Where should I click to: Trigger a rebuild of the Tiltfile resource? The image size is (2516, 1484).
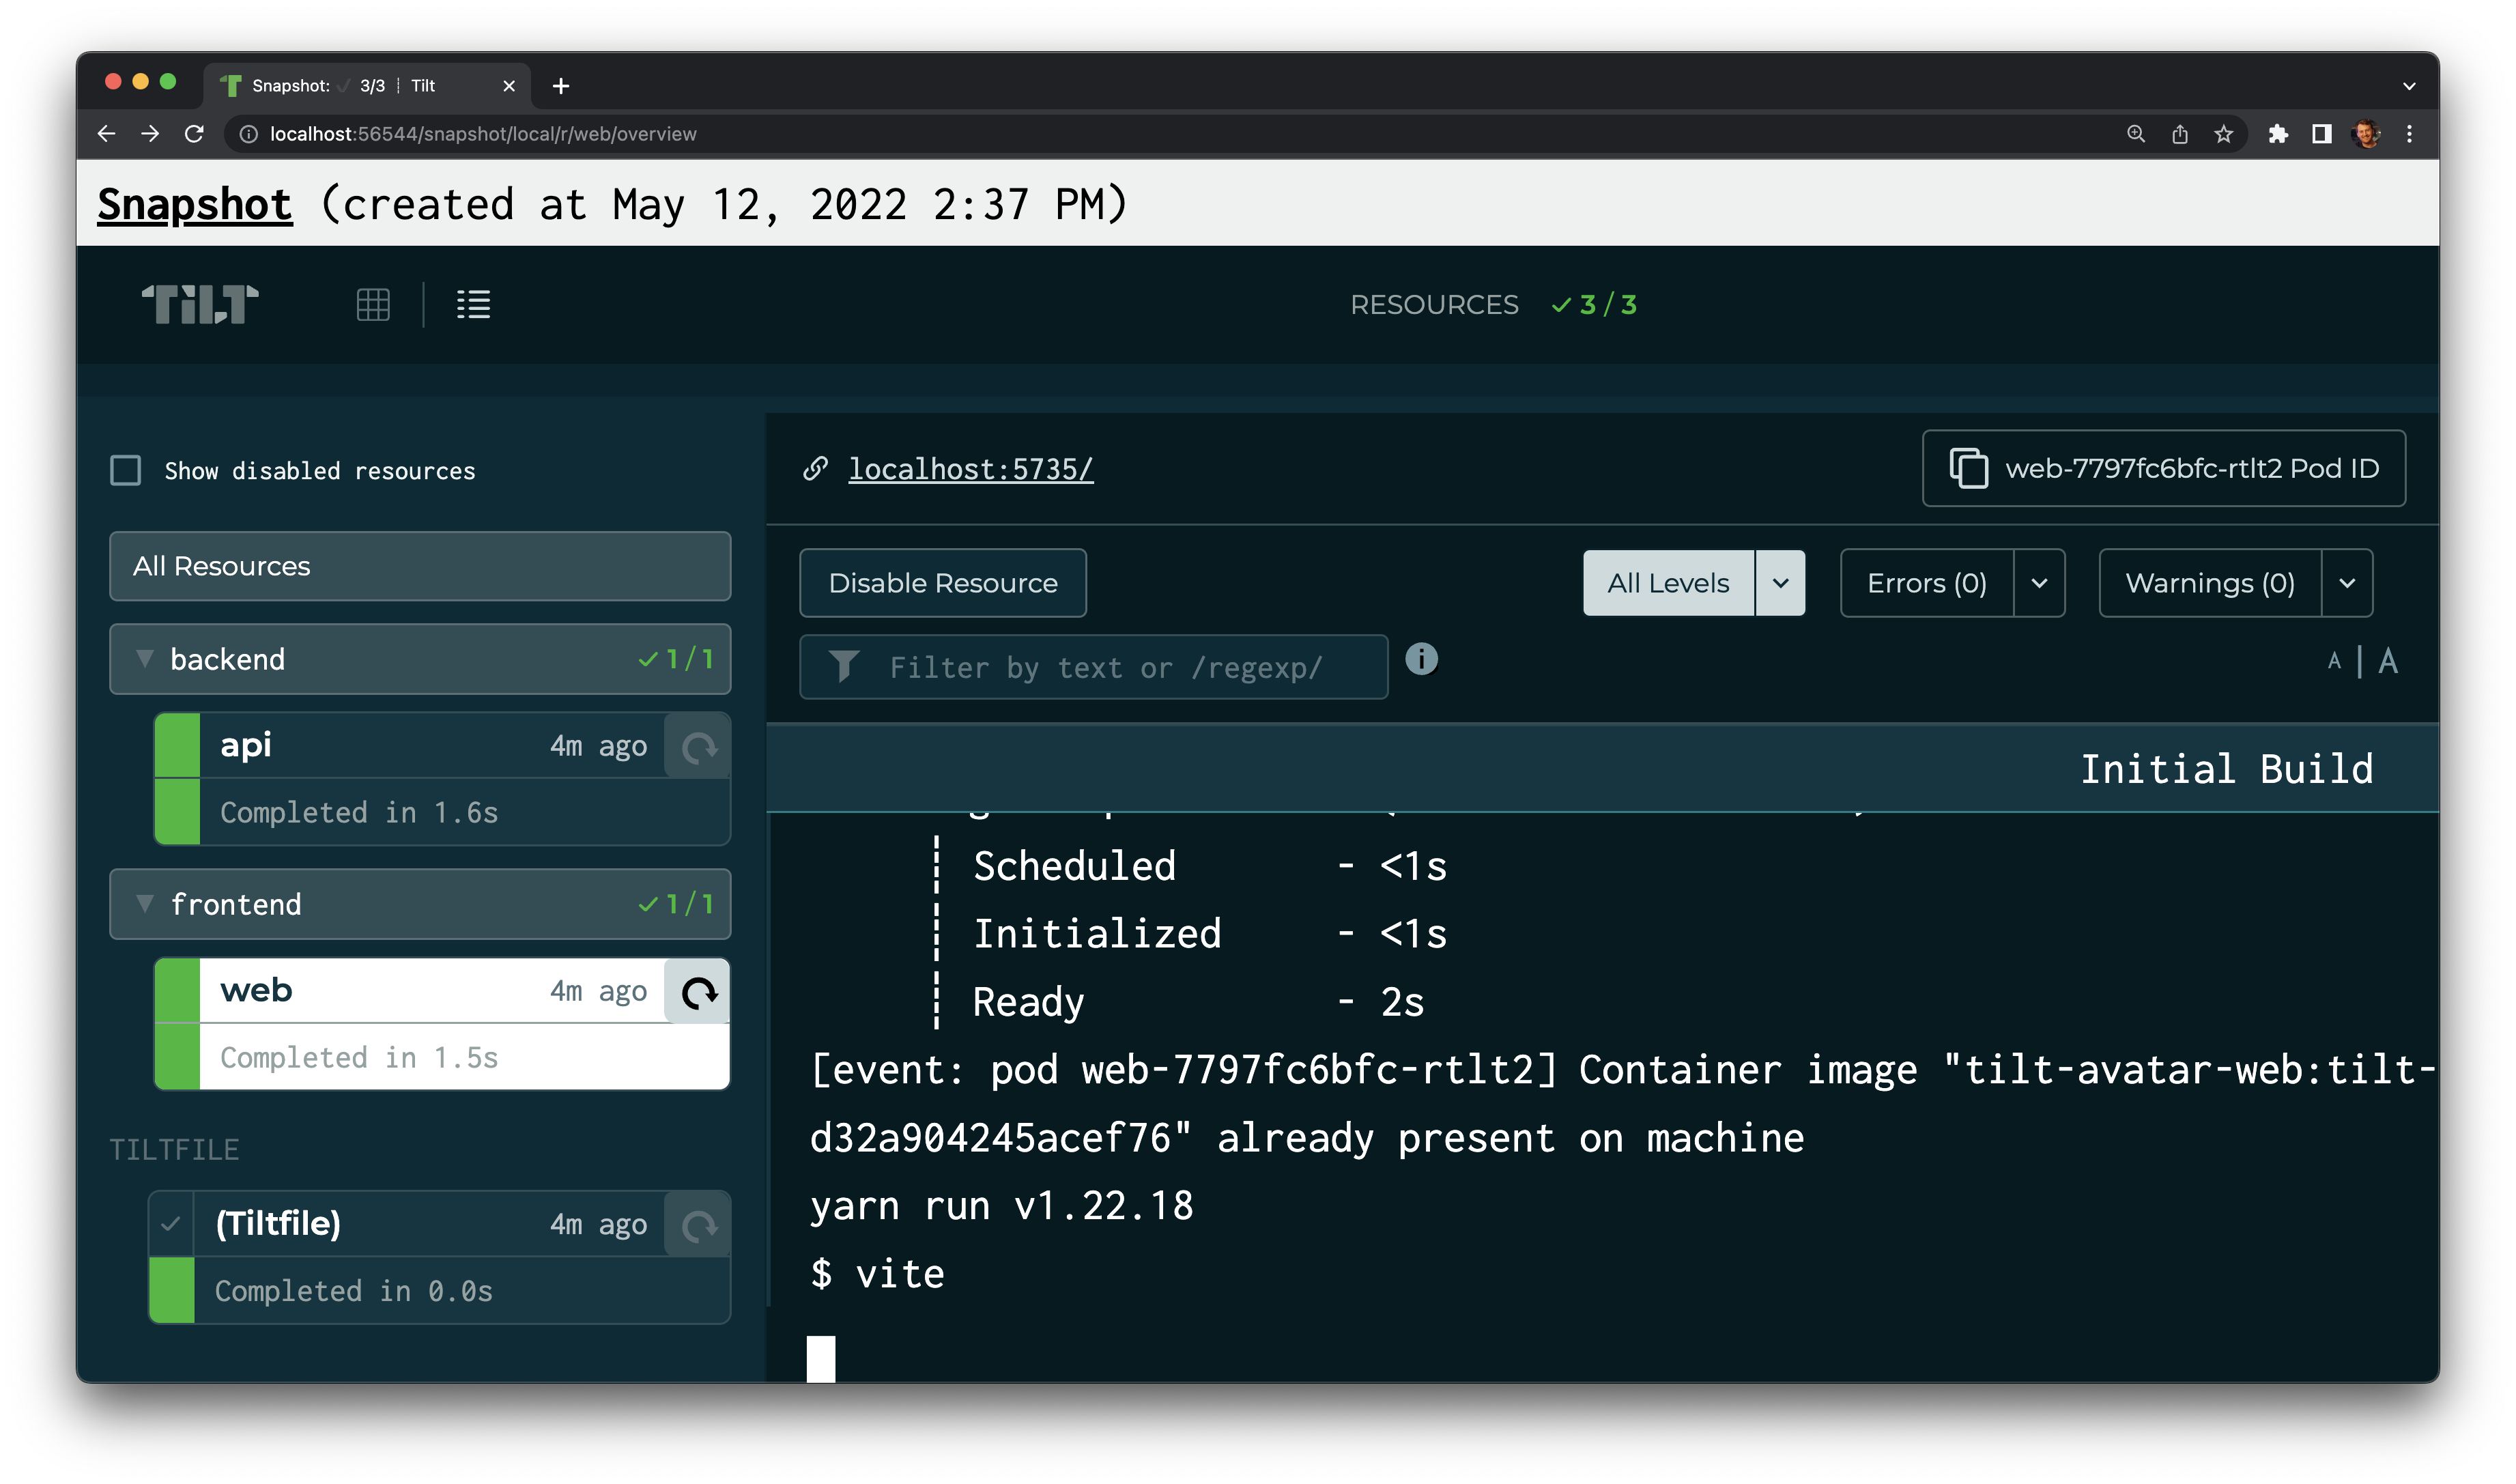click(697, 1223)
